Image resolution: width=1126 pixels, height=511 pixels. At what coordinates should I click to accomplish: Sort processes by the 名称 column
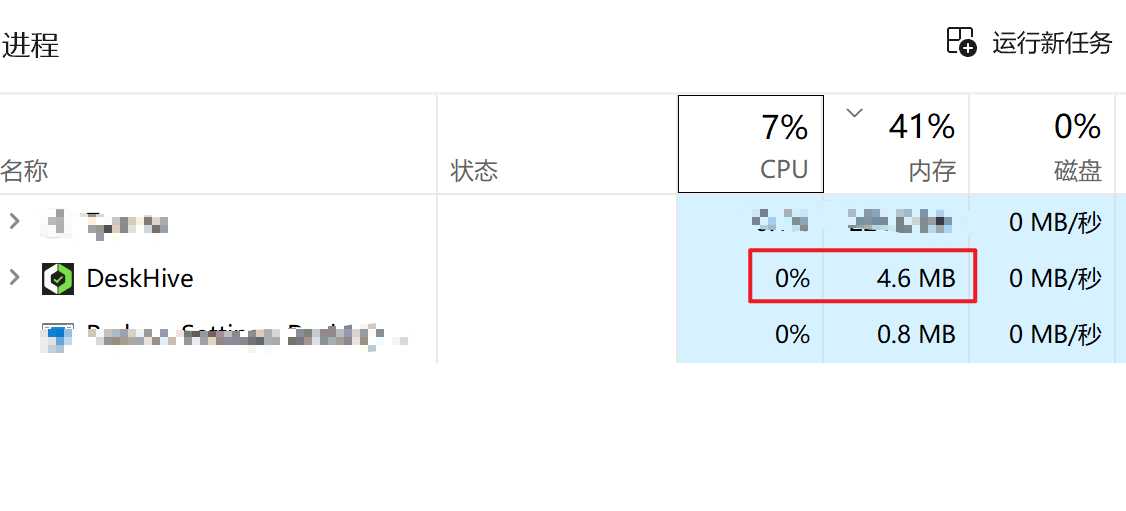pos(25,171)
